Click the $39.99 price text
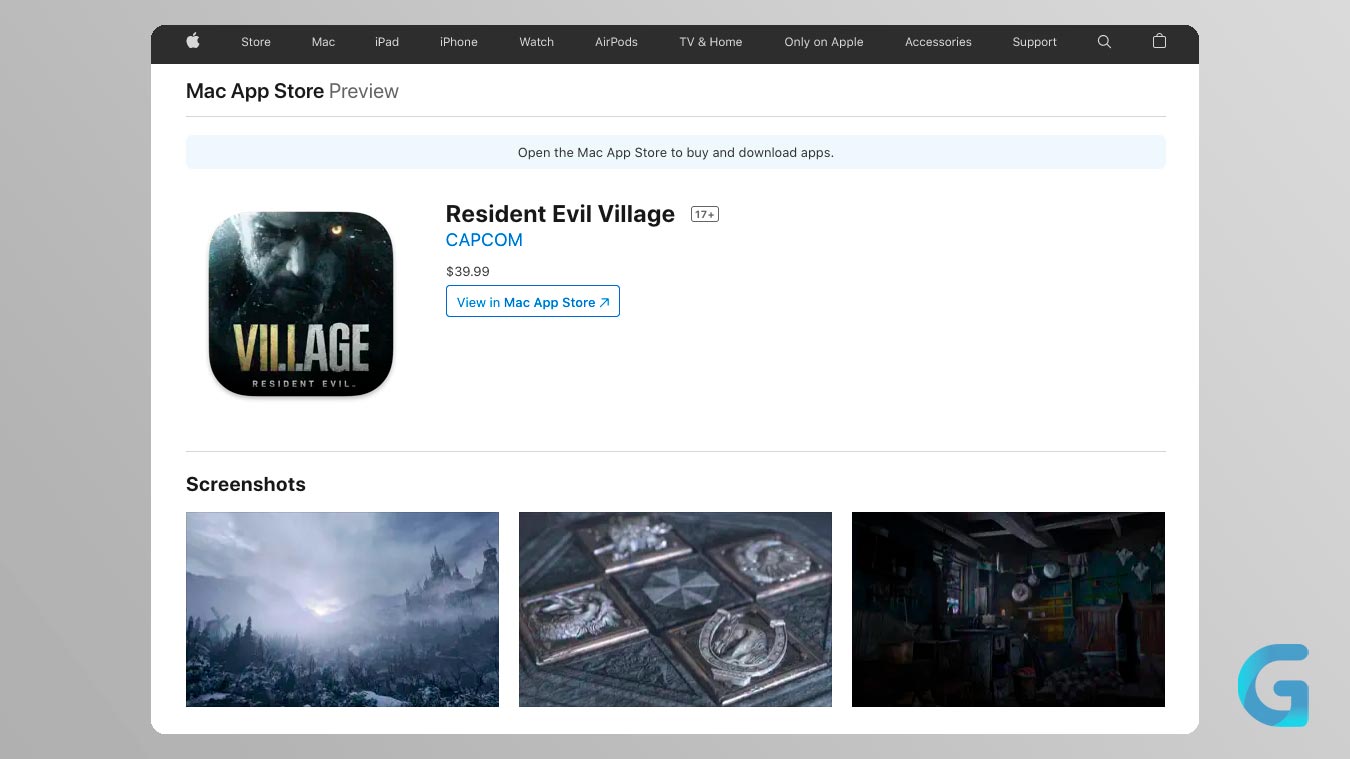Screen dimensions: 1350x759 click(x=468, y=271)
